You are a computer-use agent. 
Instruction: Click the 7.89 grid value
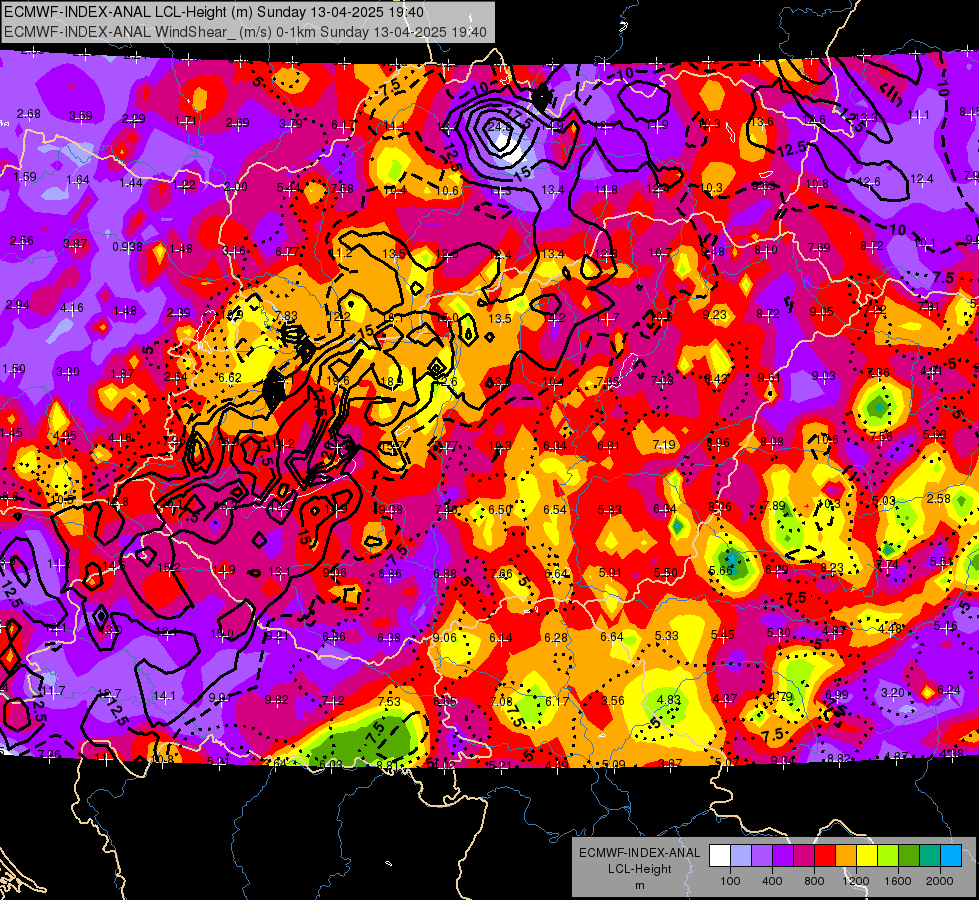[774, 505]
